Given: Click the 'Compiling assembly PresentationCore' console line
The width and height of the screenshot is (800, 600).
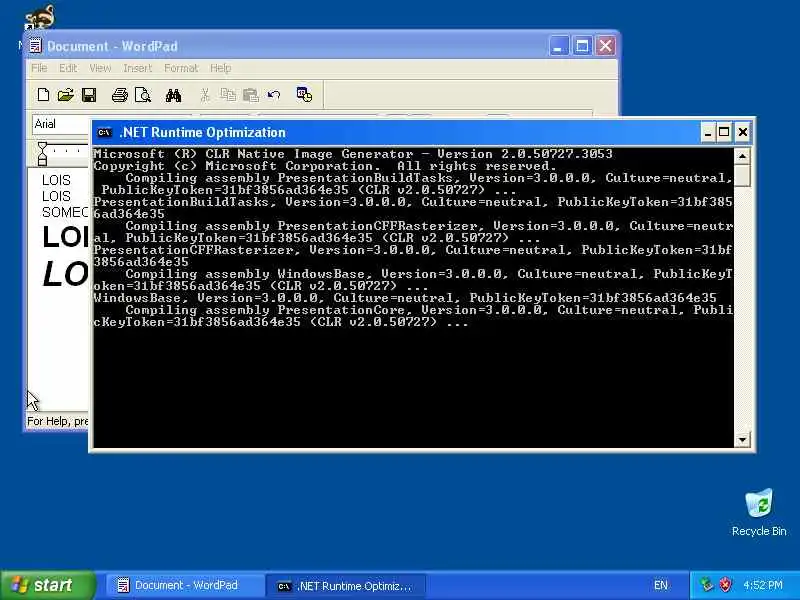Looking at the screenshot, I should point(413,316).
